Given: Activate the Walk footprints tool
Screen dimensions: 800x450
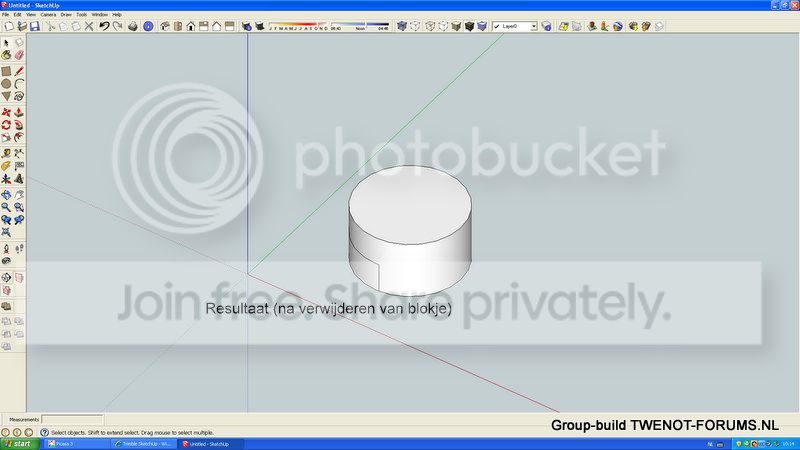Looking at the screenshot, I should tap(19, 248).
